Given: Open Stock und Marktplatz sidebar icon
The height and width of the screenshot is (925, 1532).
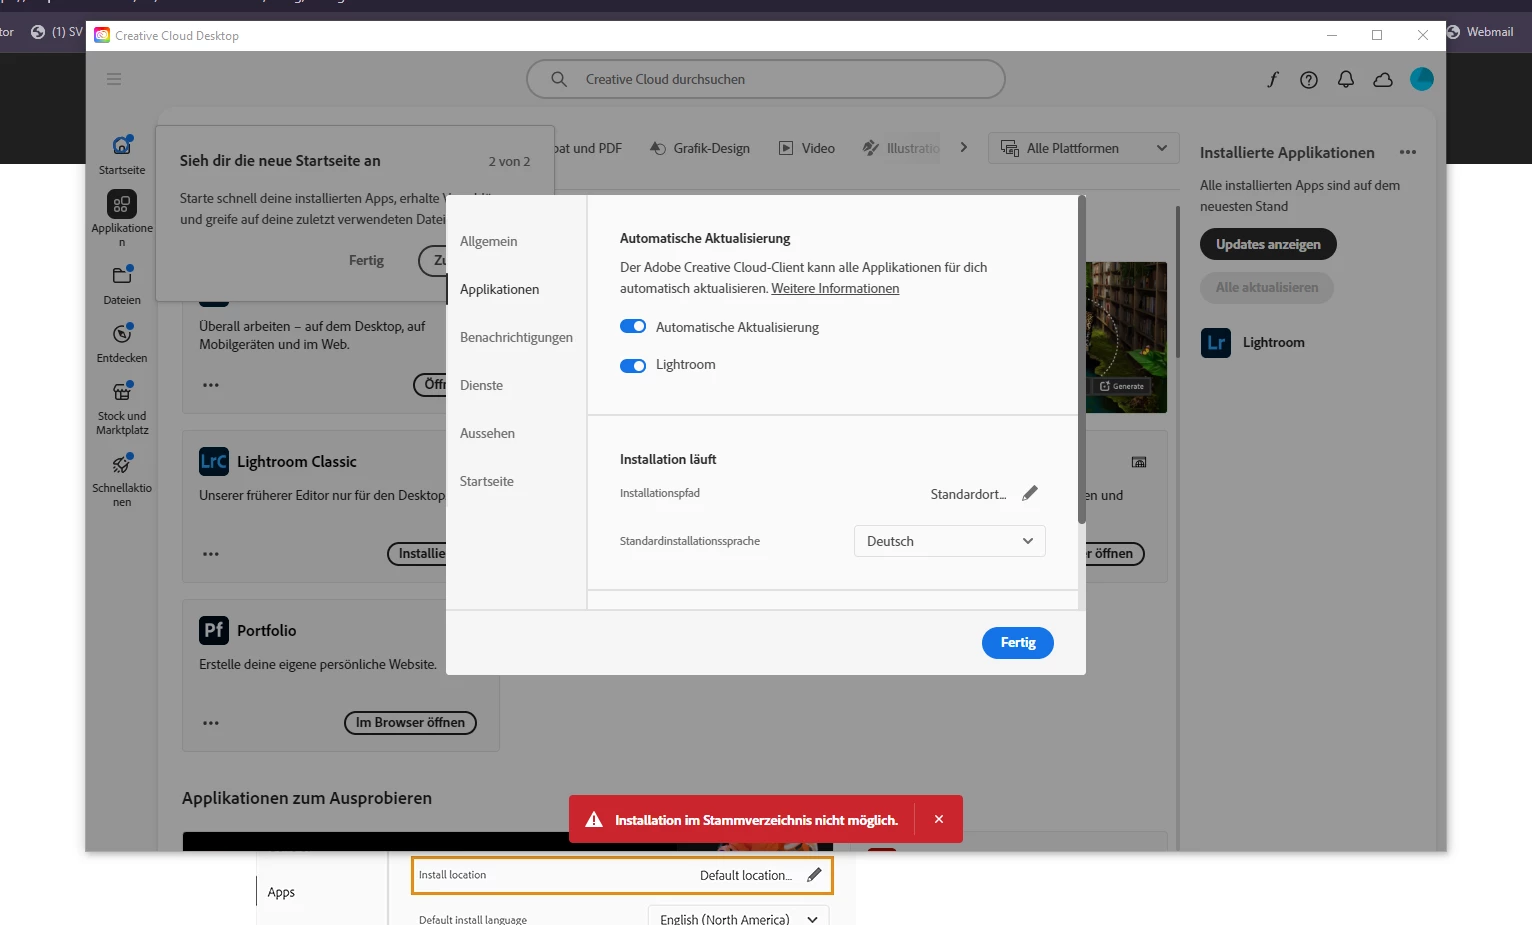Looking at the screenshot, I should coord(122,391).
